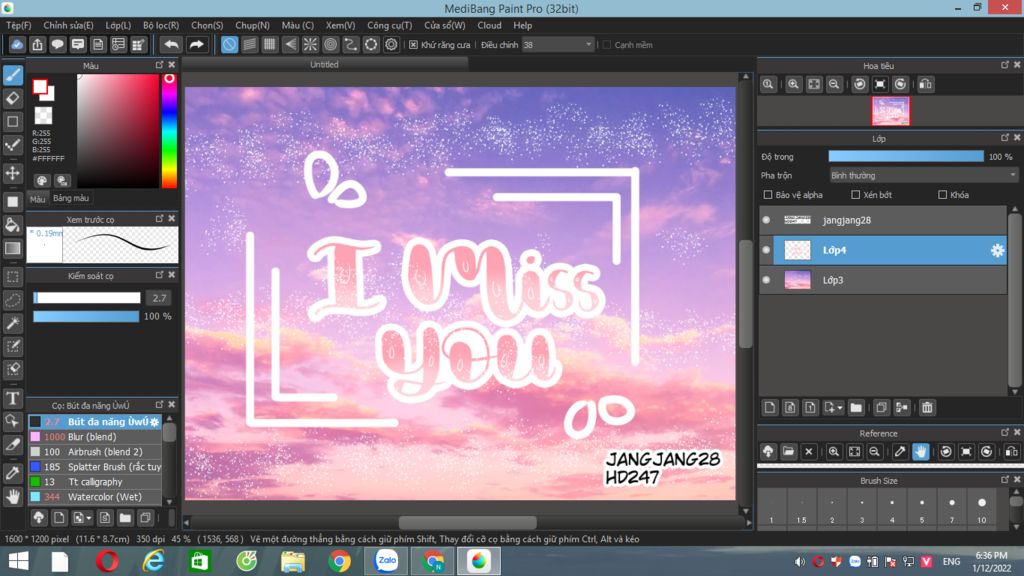Select the Eraser tool
Image resolution: width=1024 pixels, height=576 pixels.
13,99
